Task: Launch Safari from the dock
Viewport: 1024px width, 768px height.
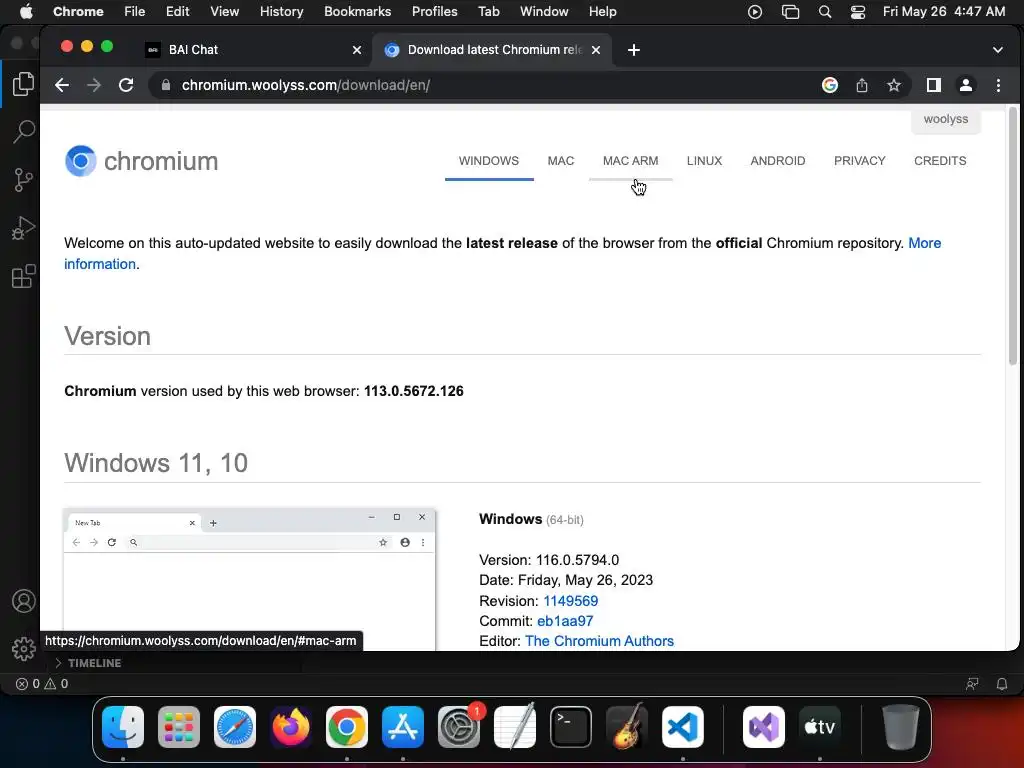Action: (x=235, y=727)
